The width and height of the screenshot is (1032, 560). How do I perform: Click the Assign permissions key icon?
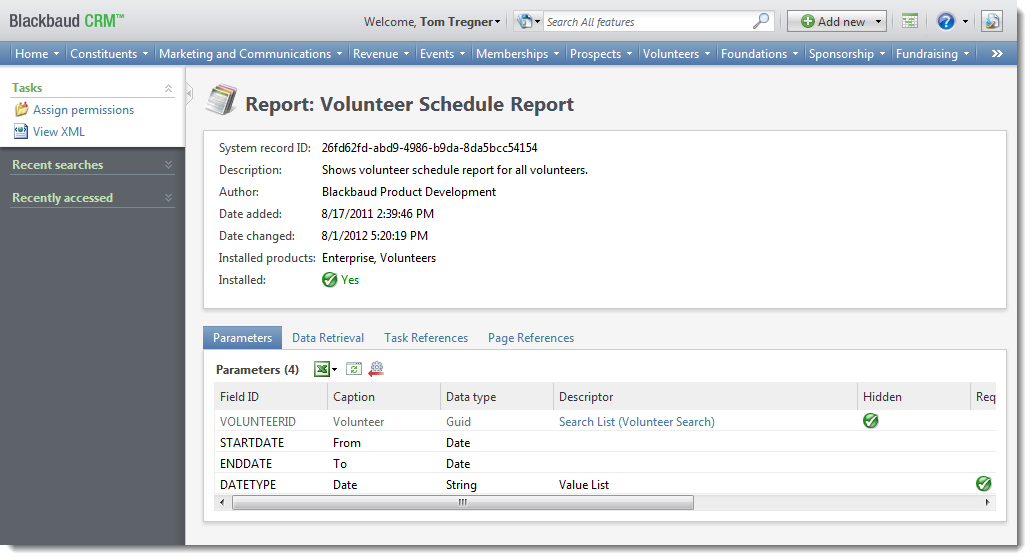[x=22, y=109]
